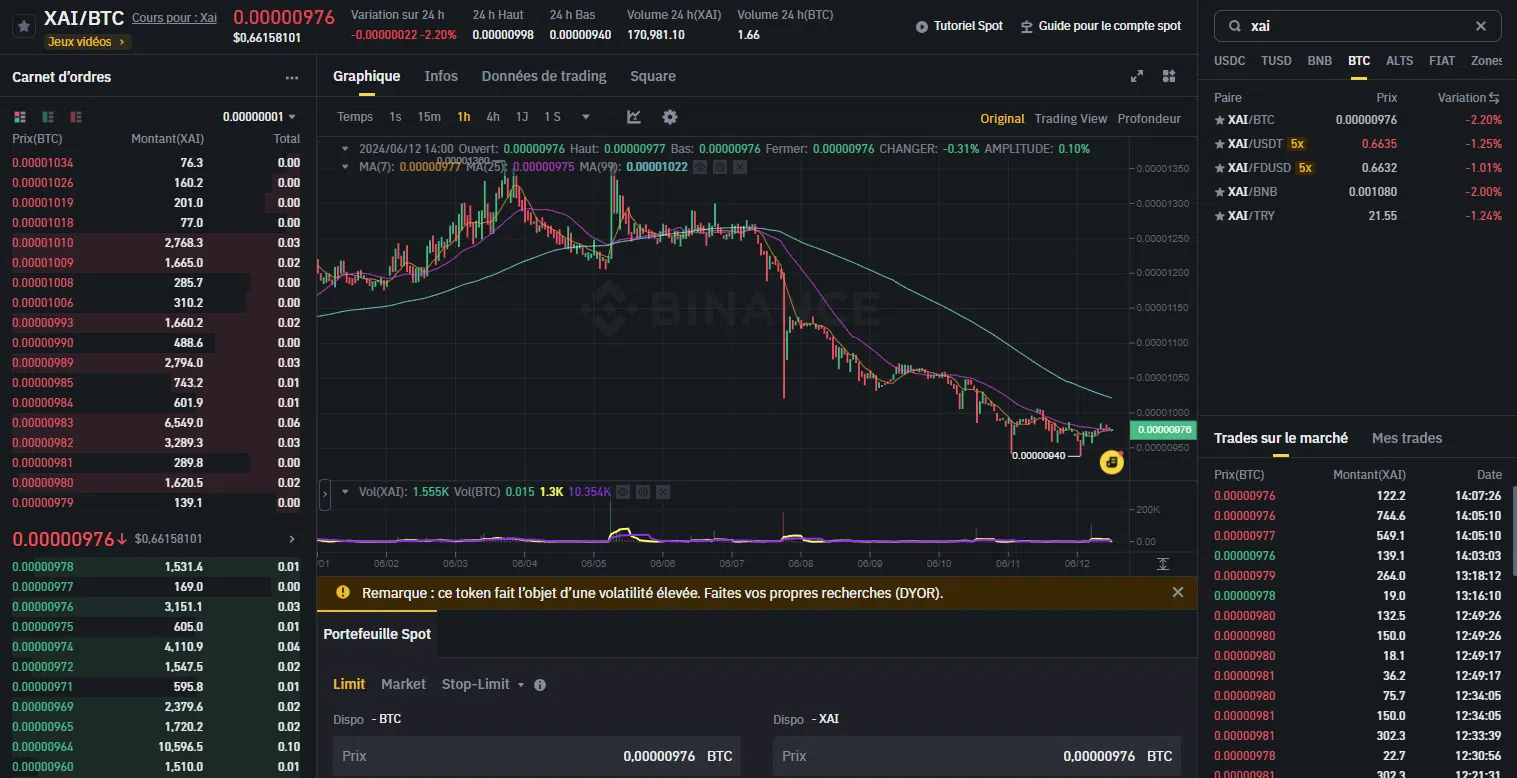This screenshot has width=1517, height=778.
Task: Click the search magnifier icon
Action: (1236, 26)
